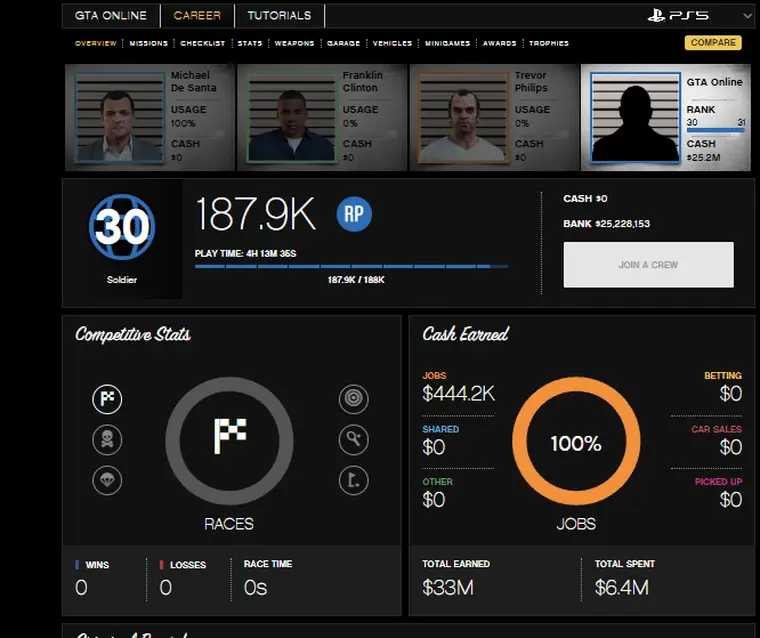This screenshot has width=760, height=638.
Task: Expand the PS5 platform dropdown
Action: click(747, 16)
